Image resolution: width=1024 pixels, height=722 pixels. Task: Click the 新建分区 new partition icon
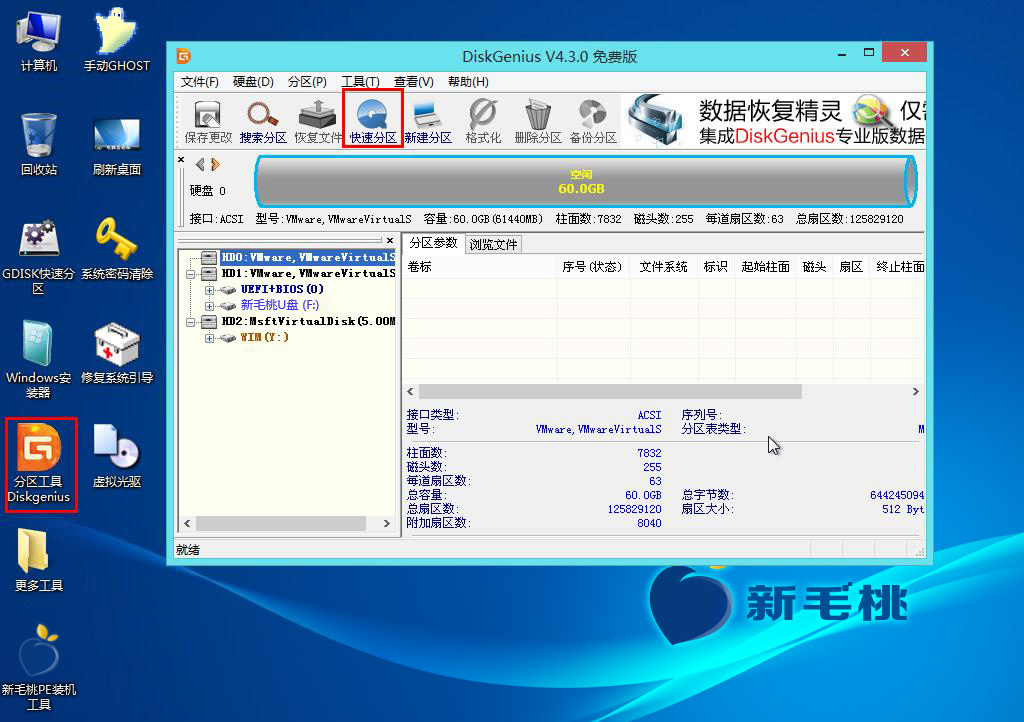[x=428, y=121]
